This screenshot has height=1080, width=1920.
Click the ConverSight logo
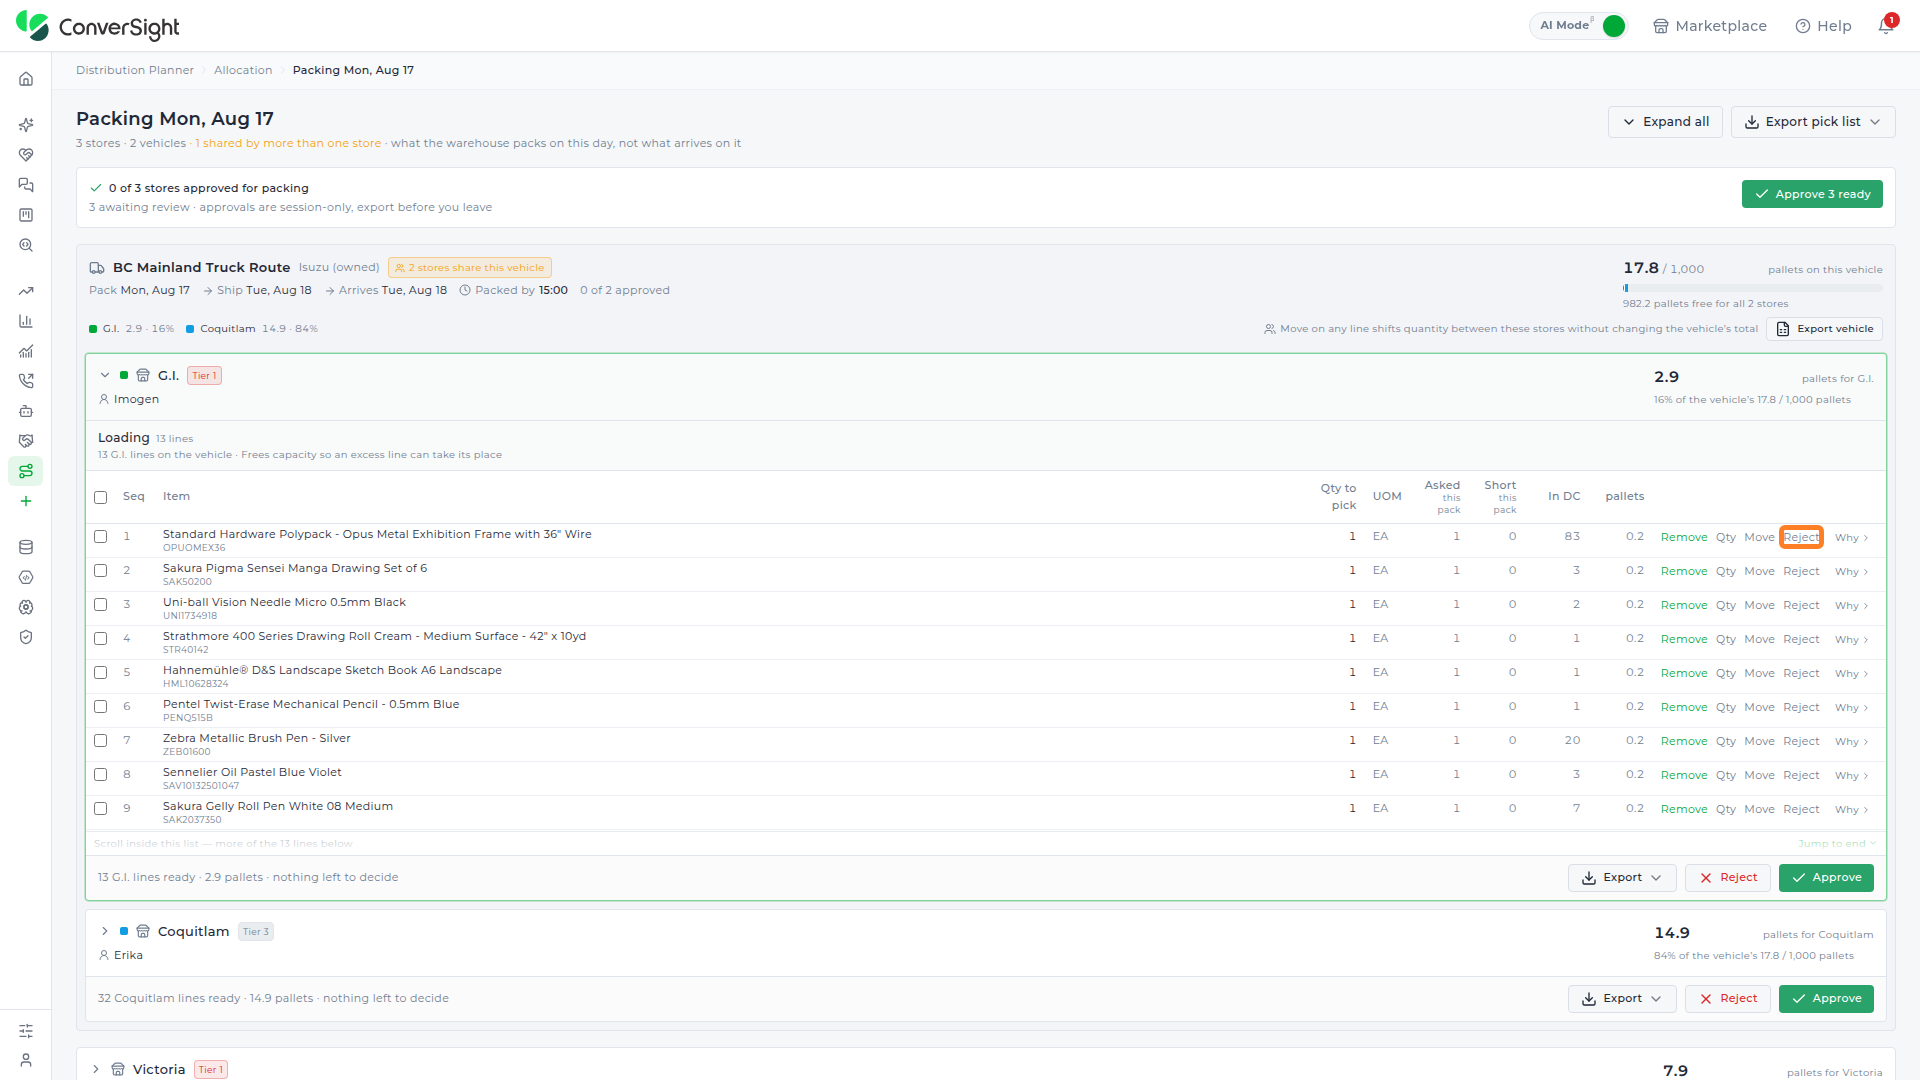[98, 26]
